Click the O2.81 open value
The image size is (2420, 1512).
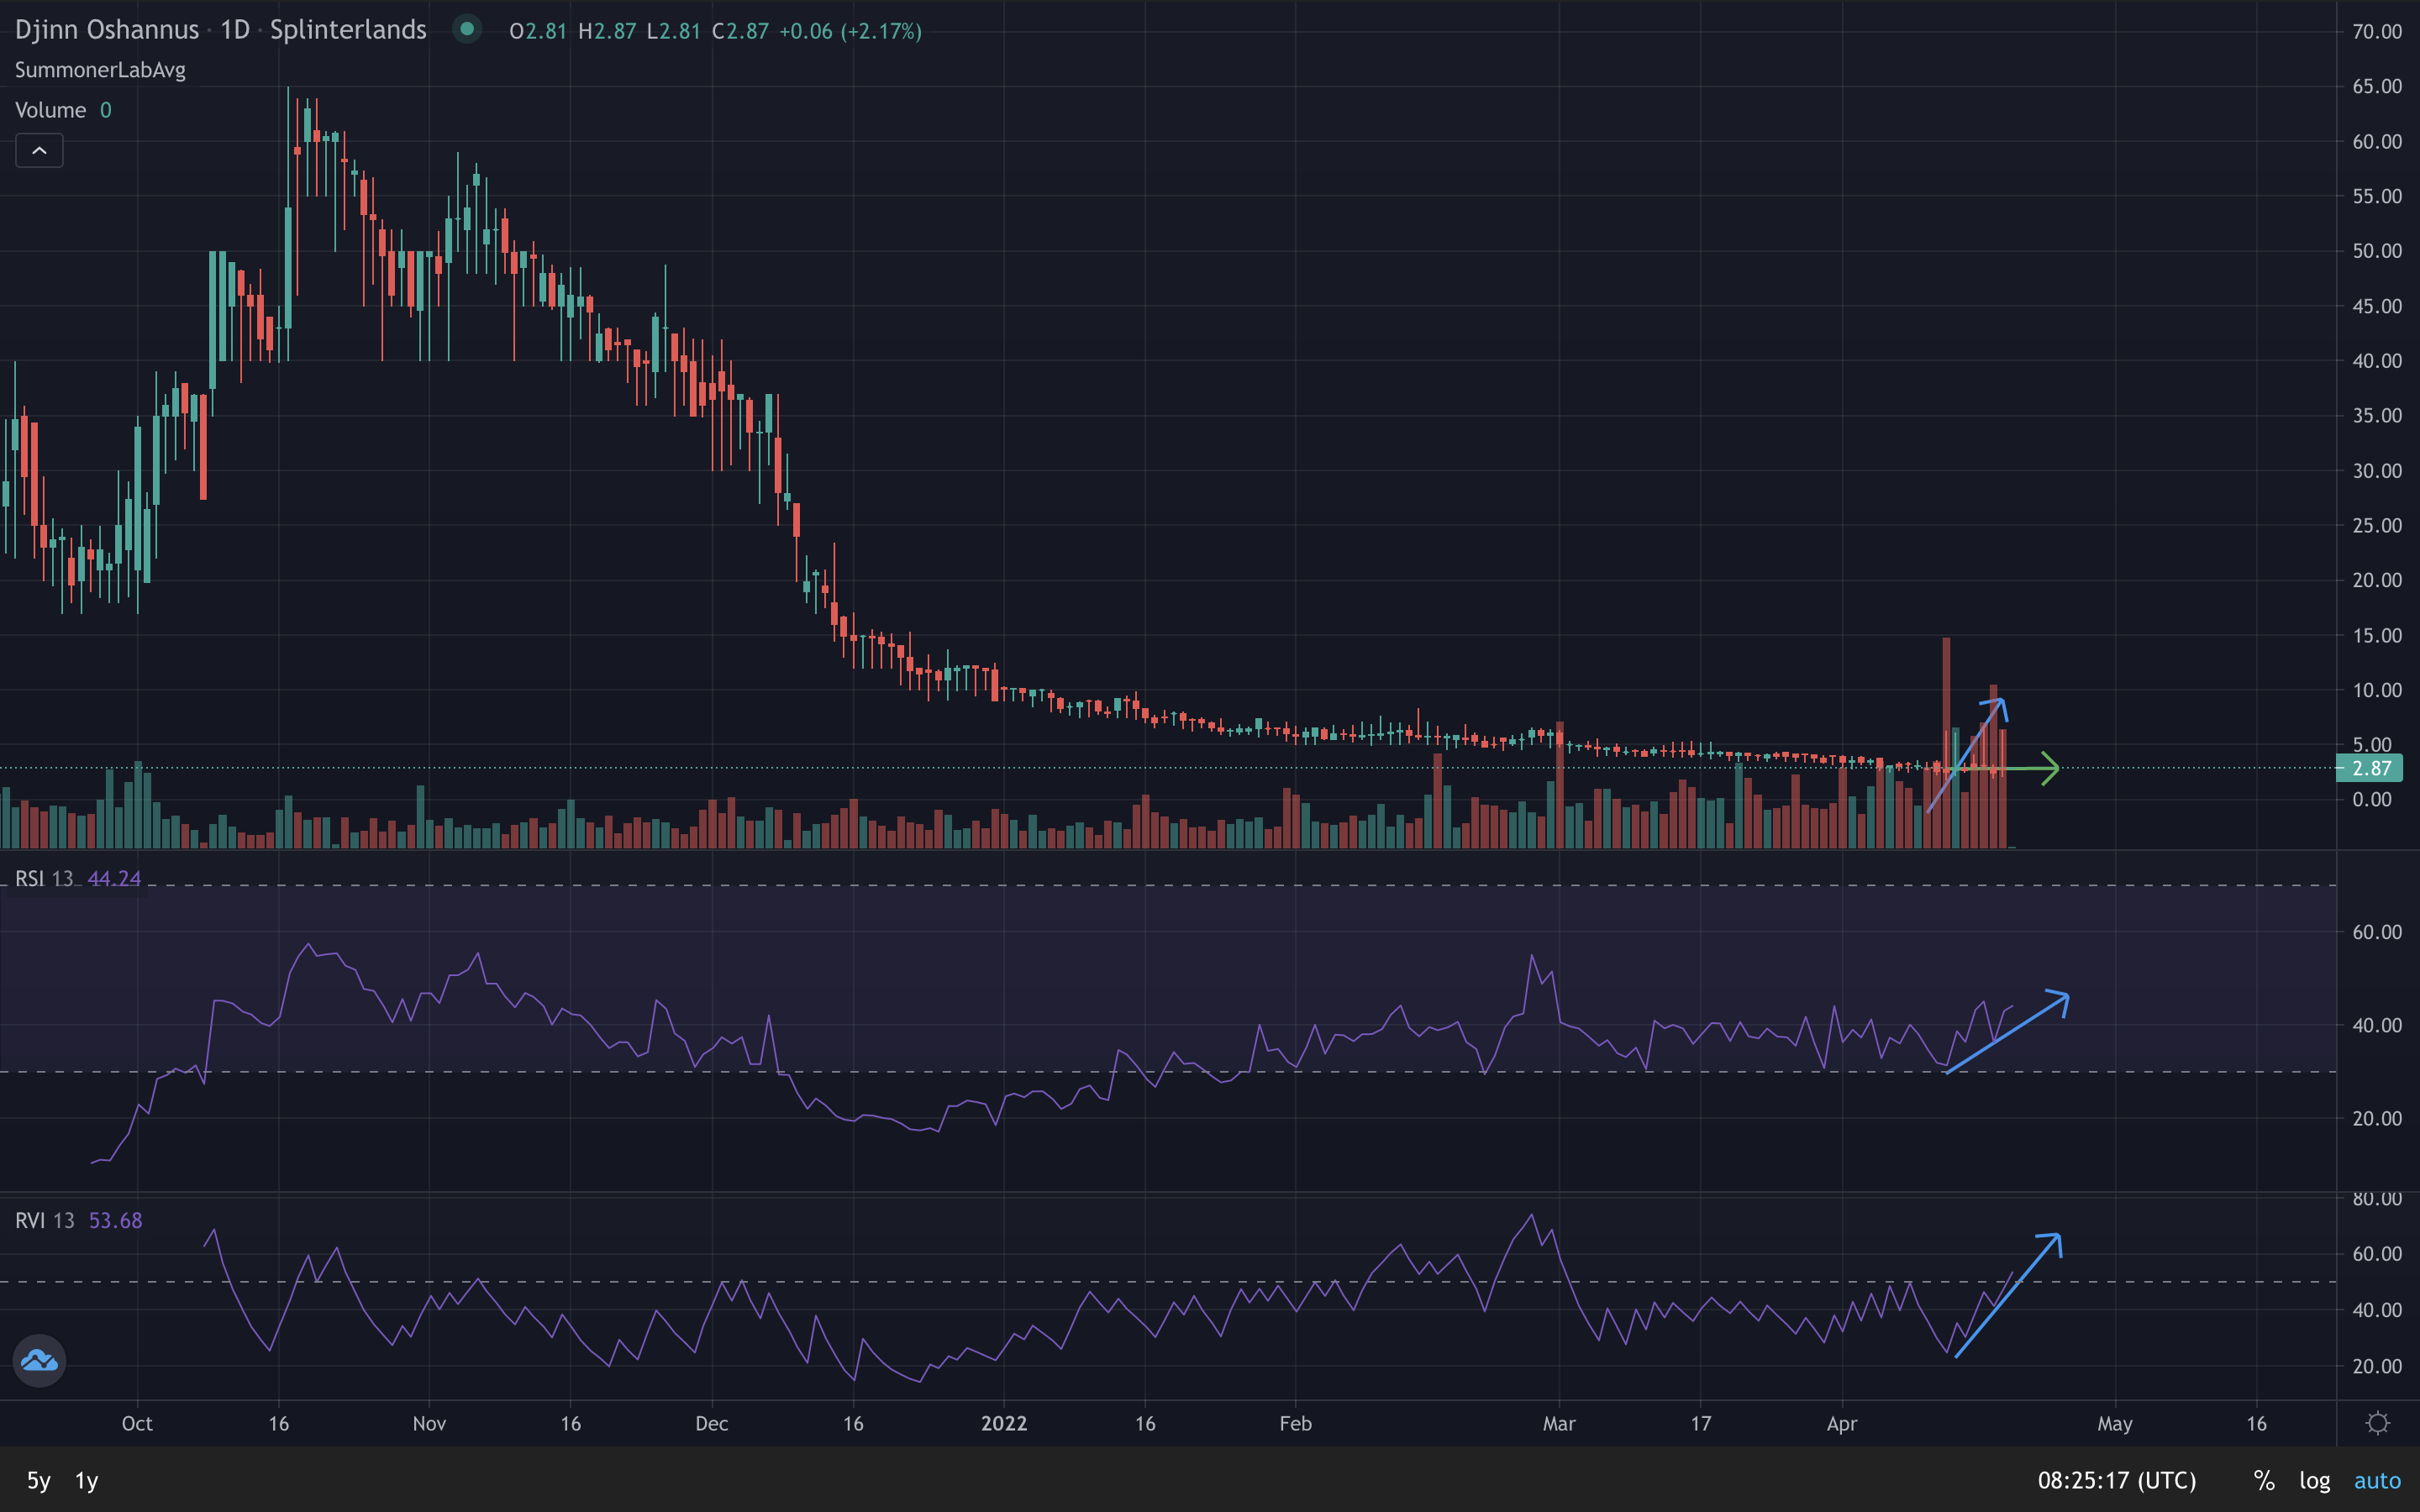coord(538,31)
